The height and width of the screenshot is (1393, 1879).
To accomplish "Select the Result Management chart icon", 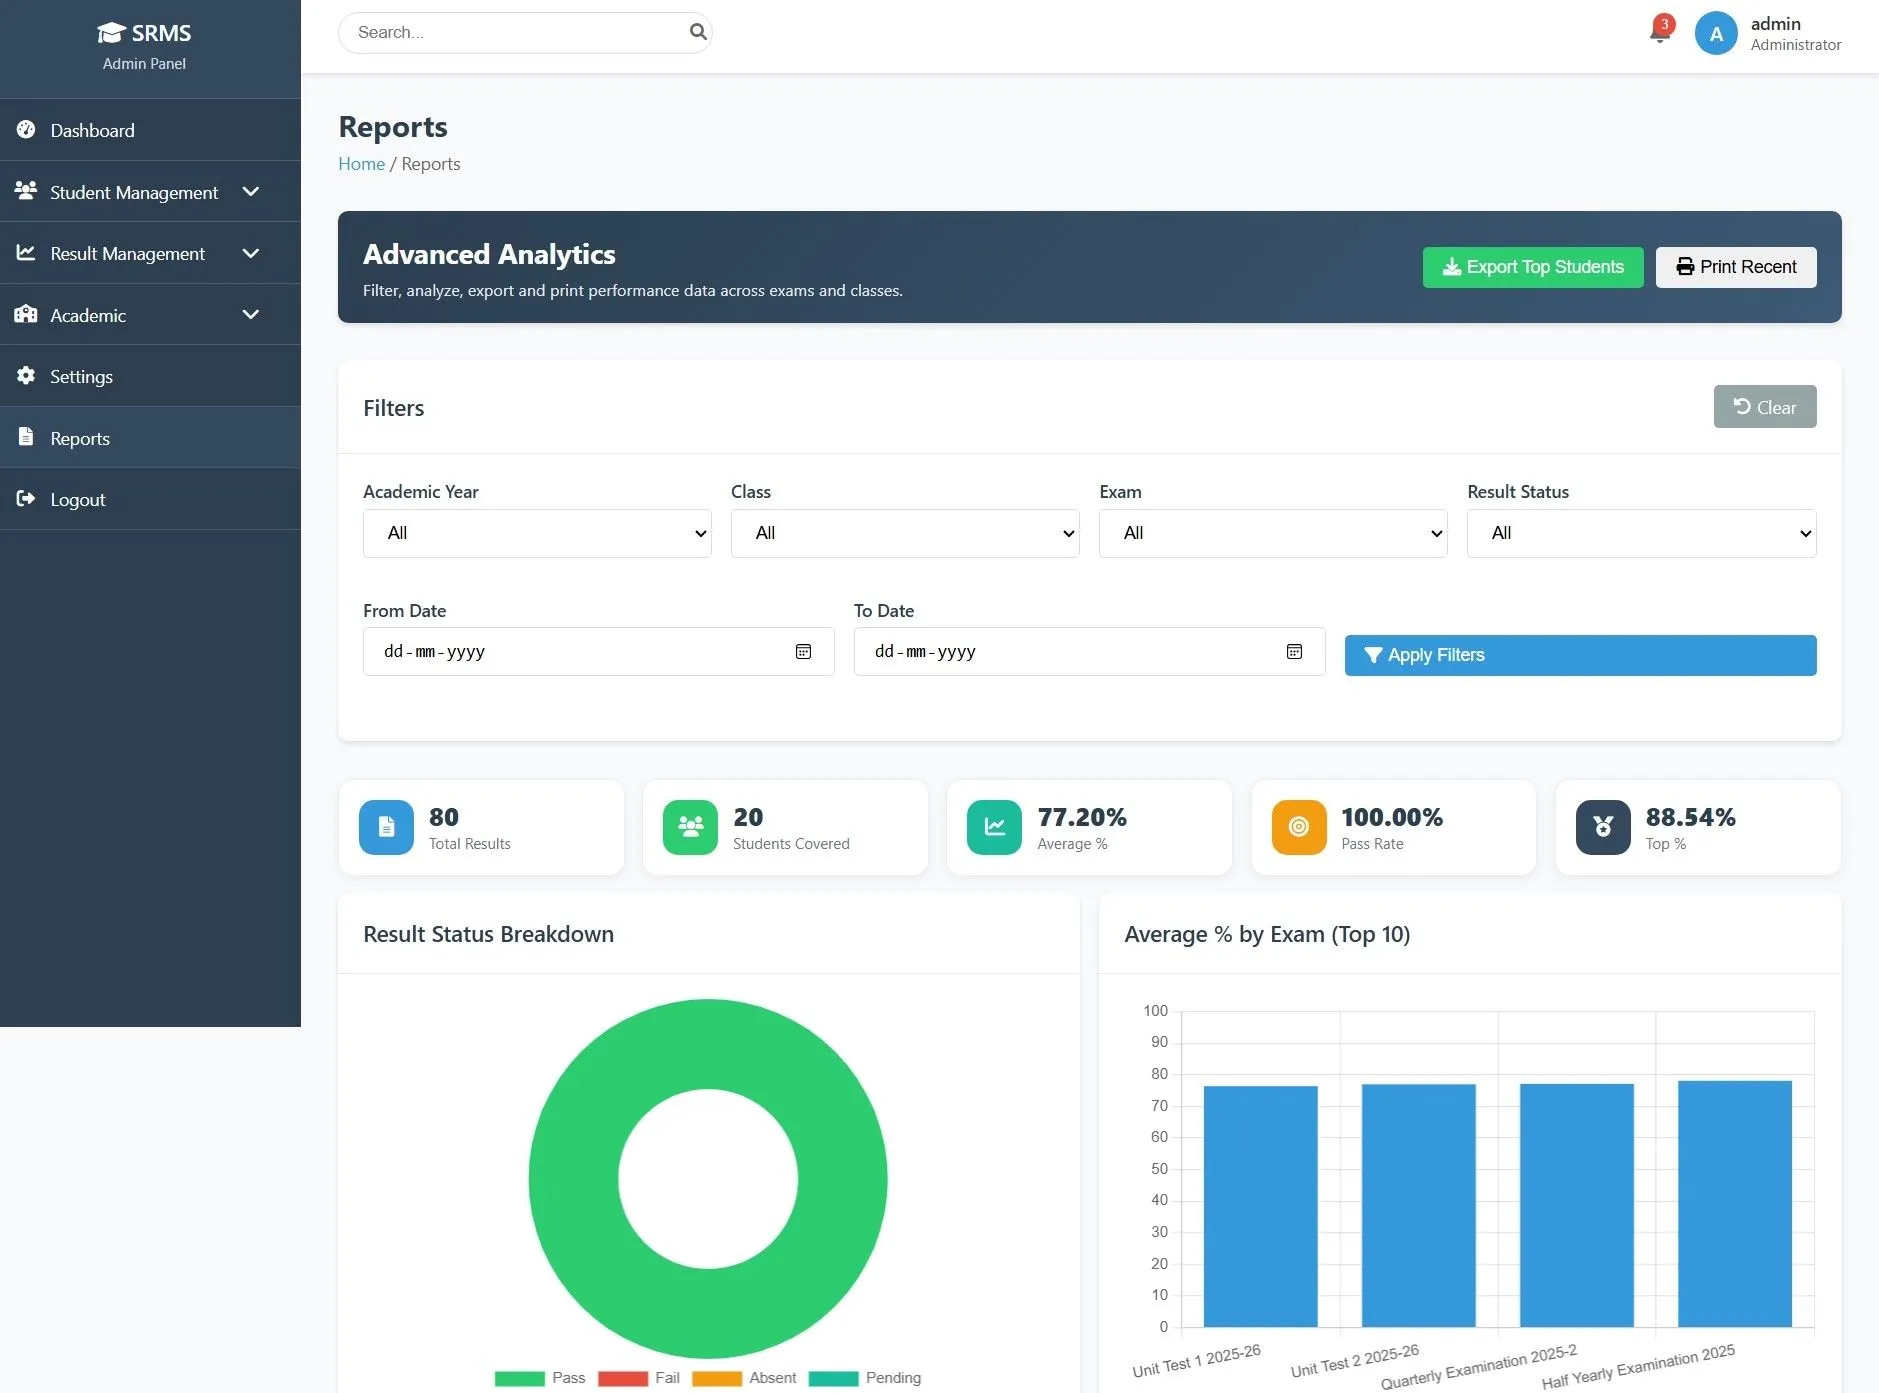I will click(x=27, y=253).
